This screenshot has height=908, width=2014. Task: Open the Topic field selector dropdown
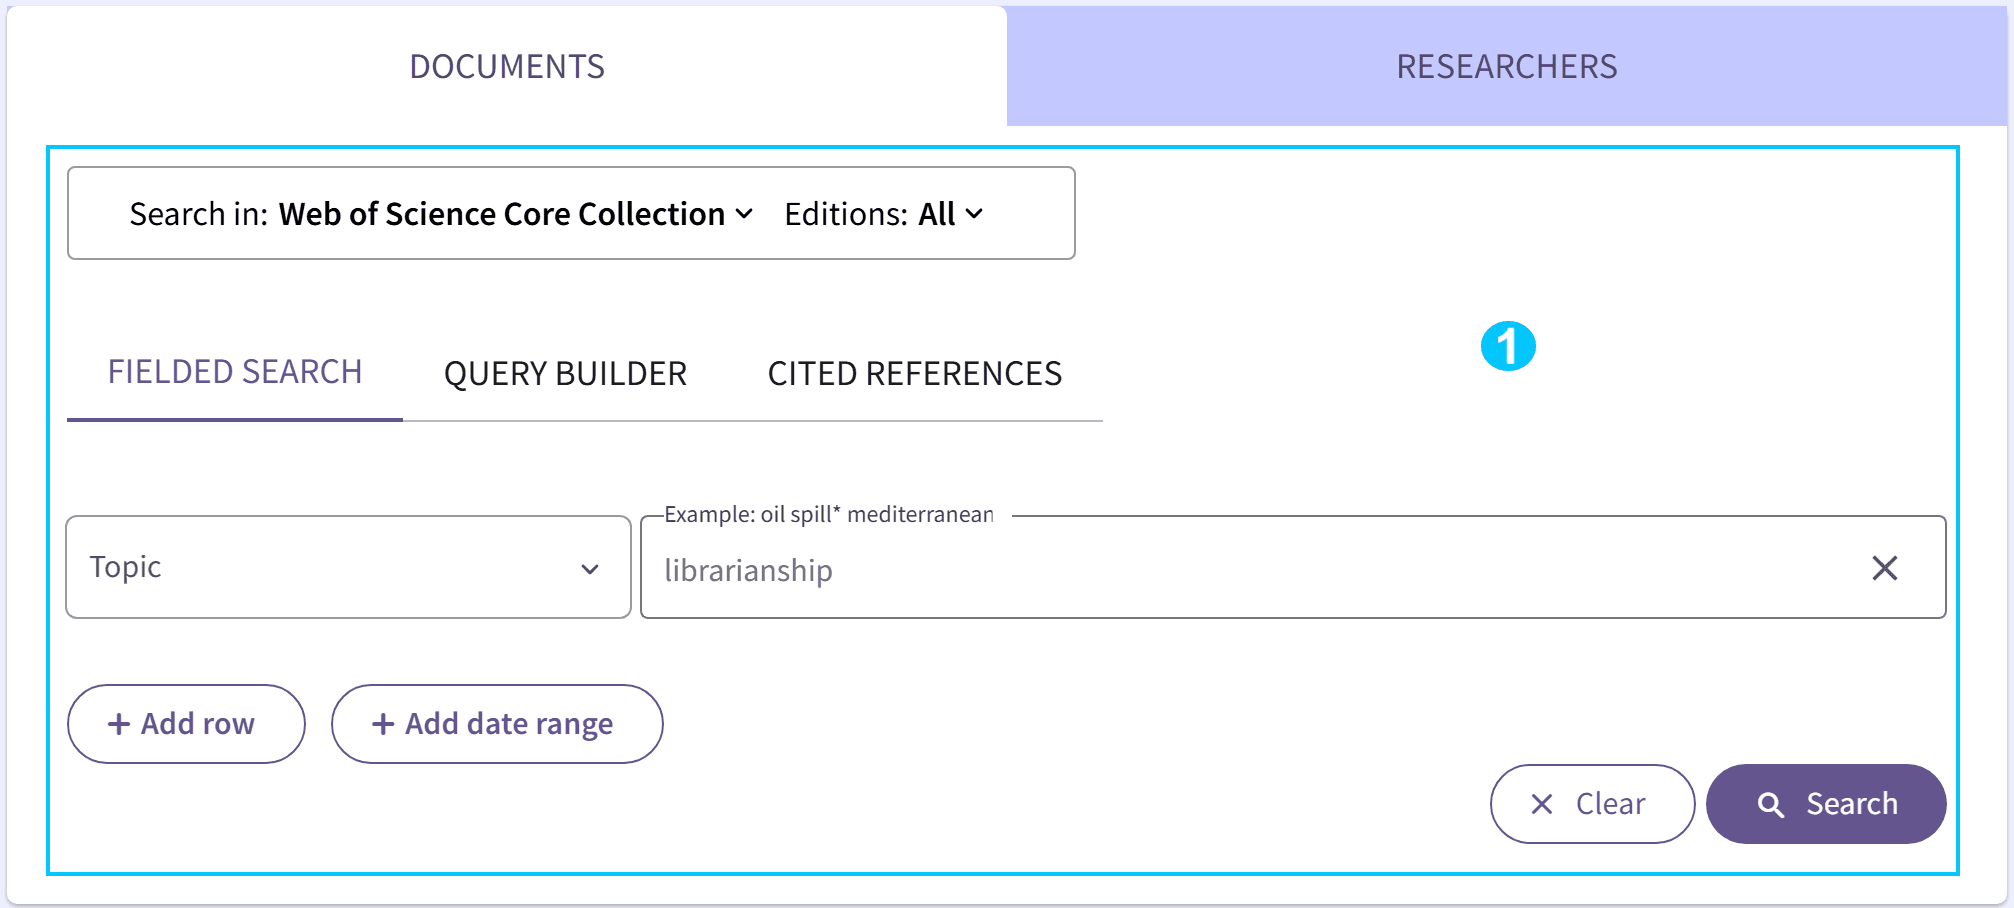[x=348, y=567]
